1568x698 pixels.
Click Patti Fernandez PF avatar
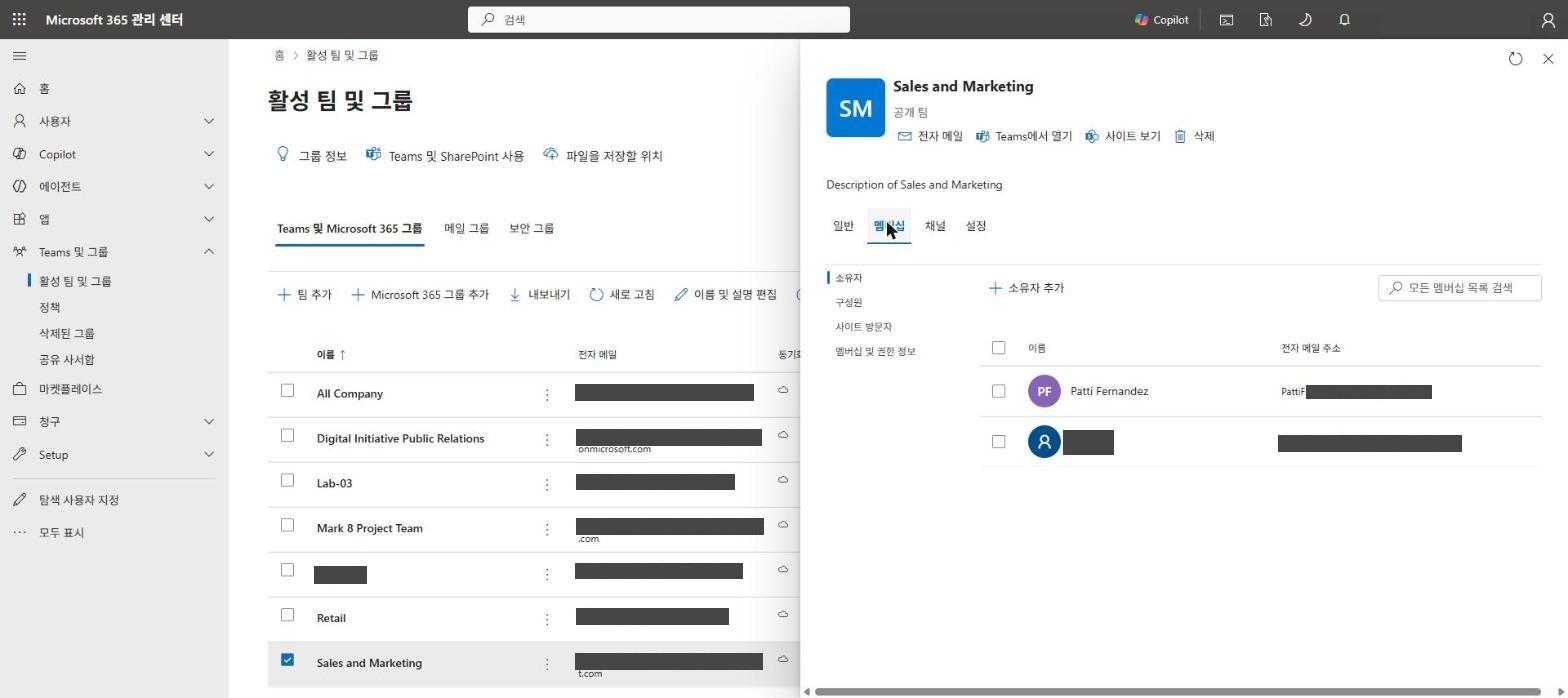point(1044,391)
